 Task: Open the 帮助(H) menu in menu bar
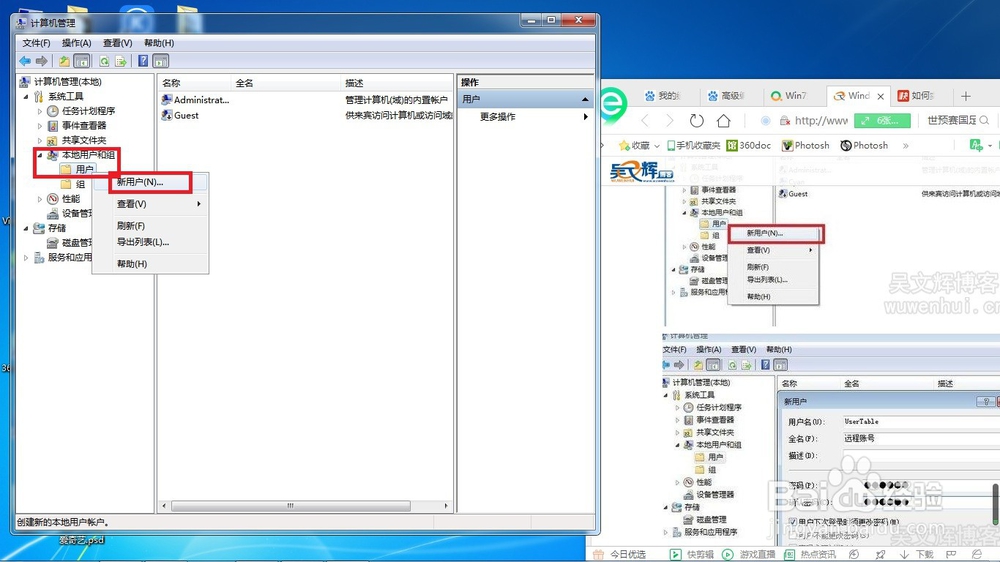(x=159, y=43)
